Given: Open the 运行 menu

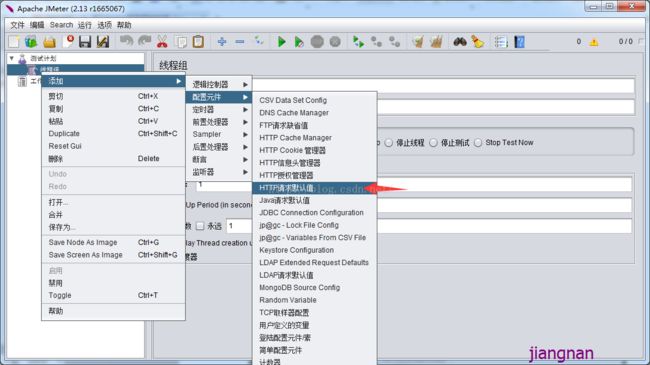Looking at the screenshot, I should point(85,25).
